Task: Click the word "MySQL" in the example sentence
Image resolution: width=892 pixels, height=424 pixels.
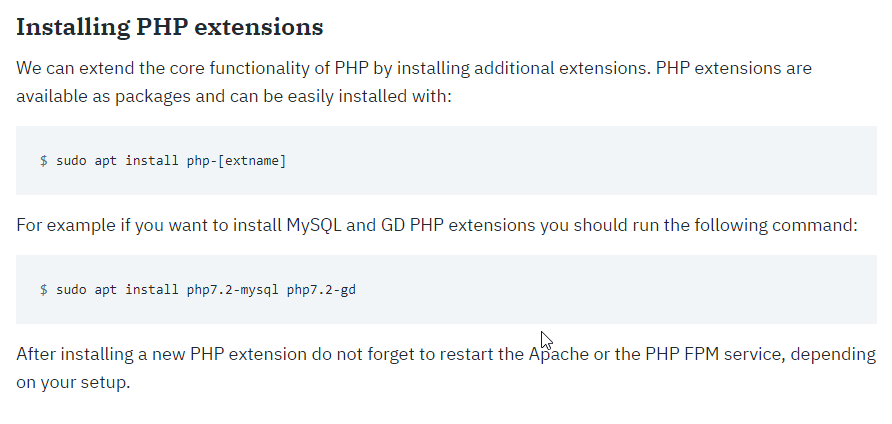Action: pos(314,224)
